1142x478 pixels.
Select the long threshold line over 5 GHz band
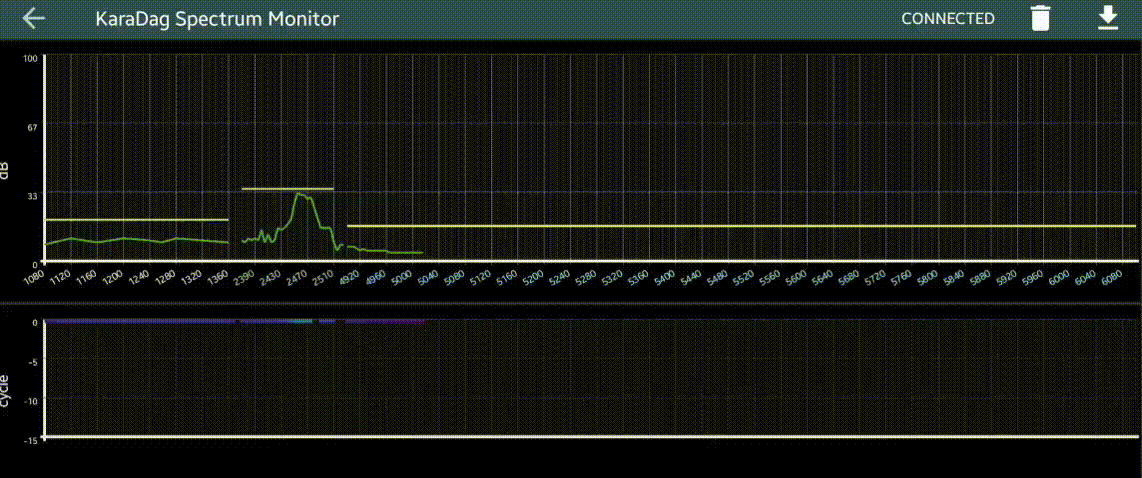[740, 226]
